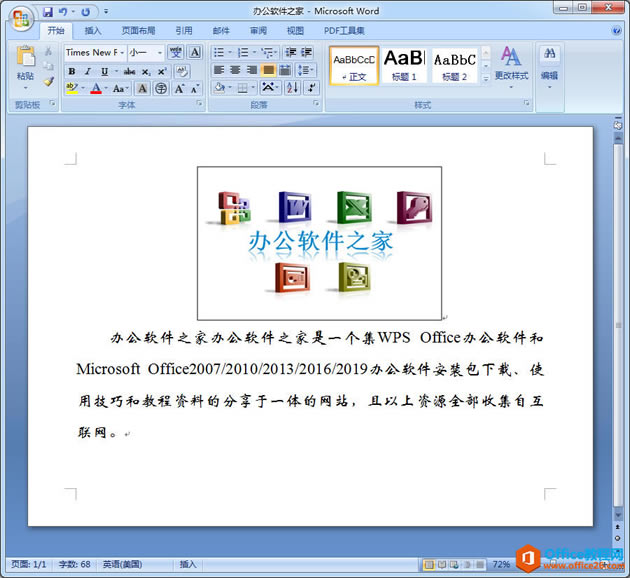
Task: Click the Cut scissors icon
Action: point(48,51)
